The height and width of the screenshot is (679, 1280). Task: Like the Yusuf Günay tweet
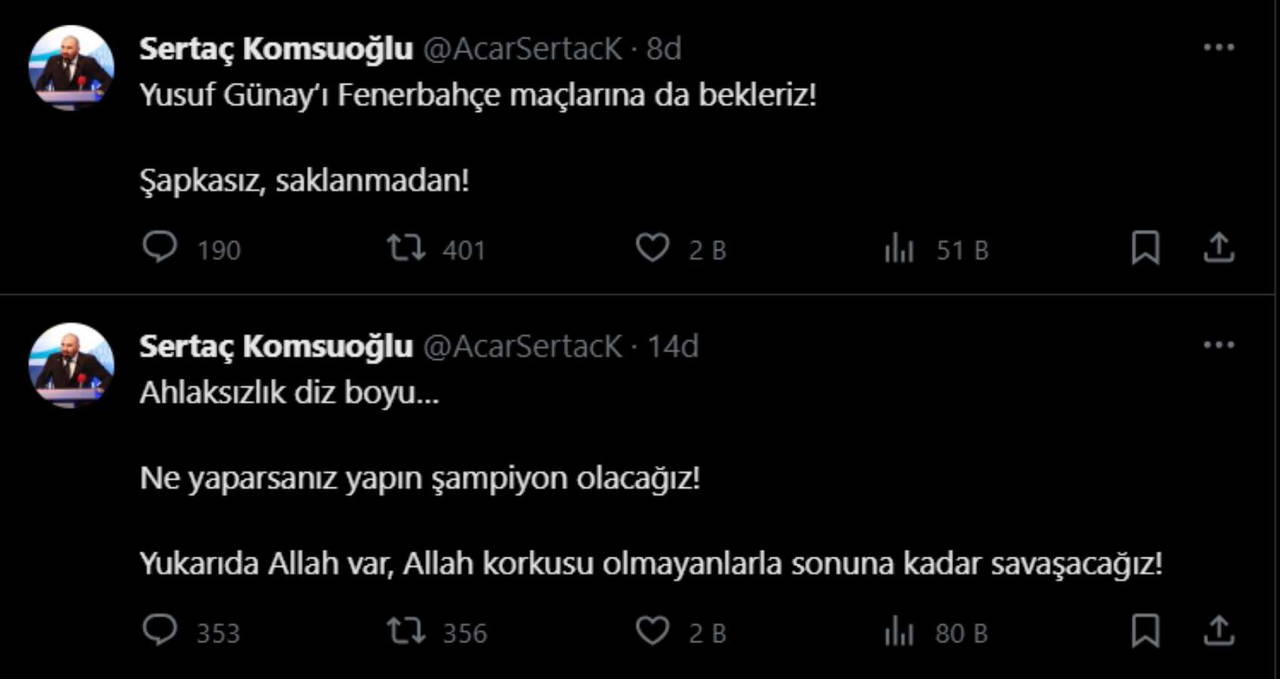[x=652, y=247]
